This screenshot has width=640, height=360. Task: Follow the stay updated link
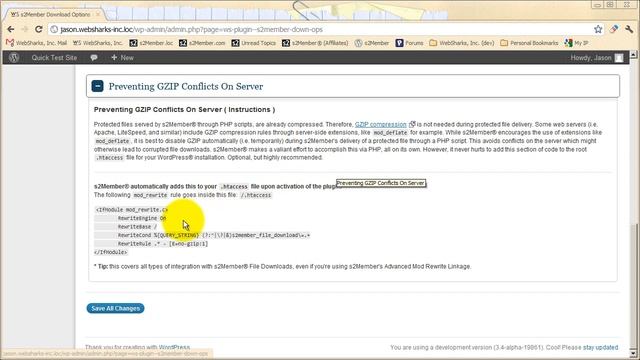pyautogui.click(x=600, y=348)
